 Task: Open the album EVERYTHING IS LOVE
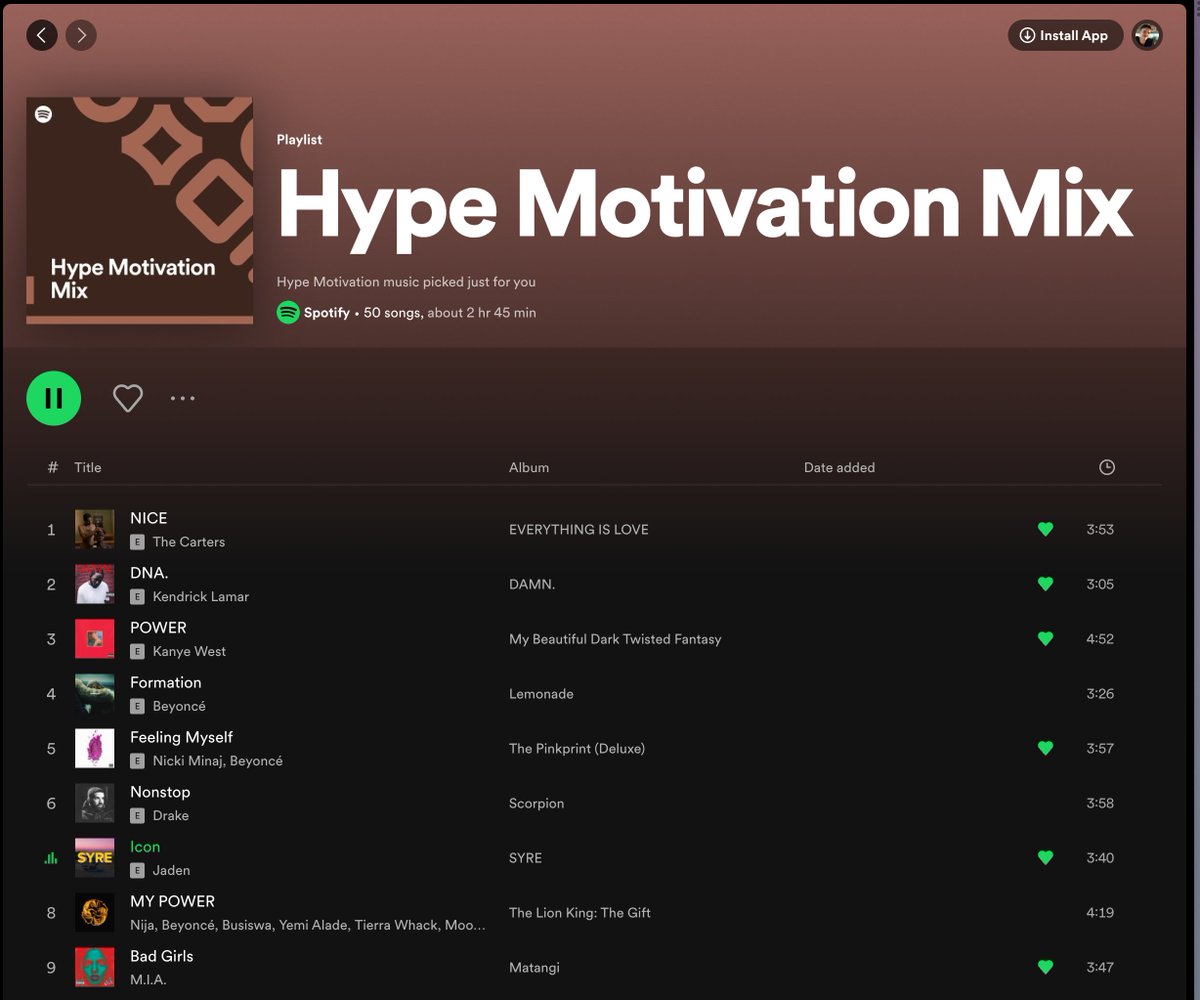[579, 530]
